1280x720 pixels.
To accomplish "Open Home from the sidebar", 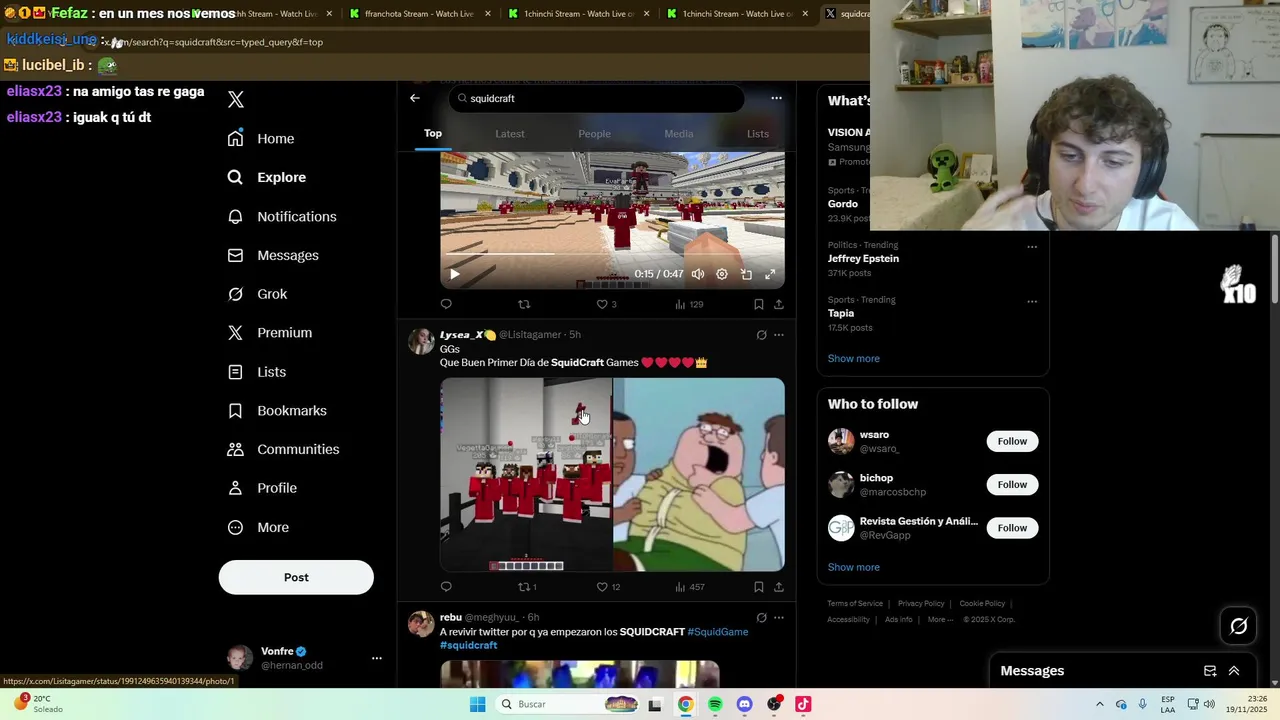I will pyautogui.click(x=261, y=138).
